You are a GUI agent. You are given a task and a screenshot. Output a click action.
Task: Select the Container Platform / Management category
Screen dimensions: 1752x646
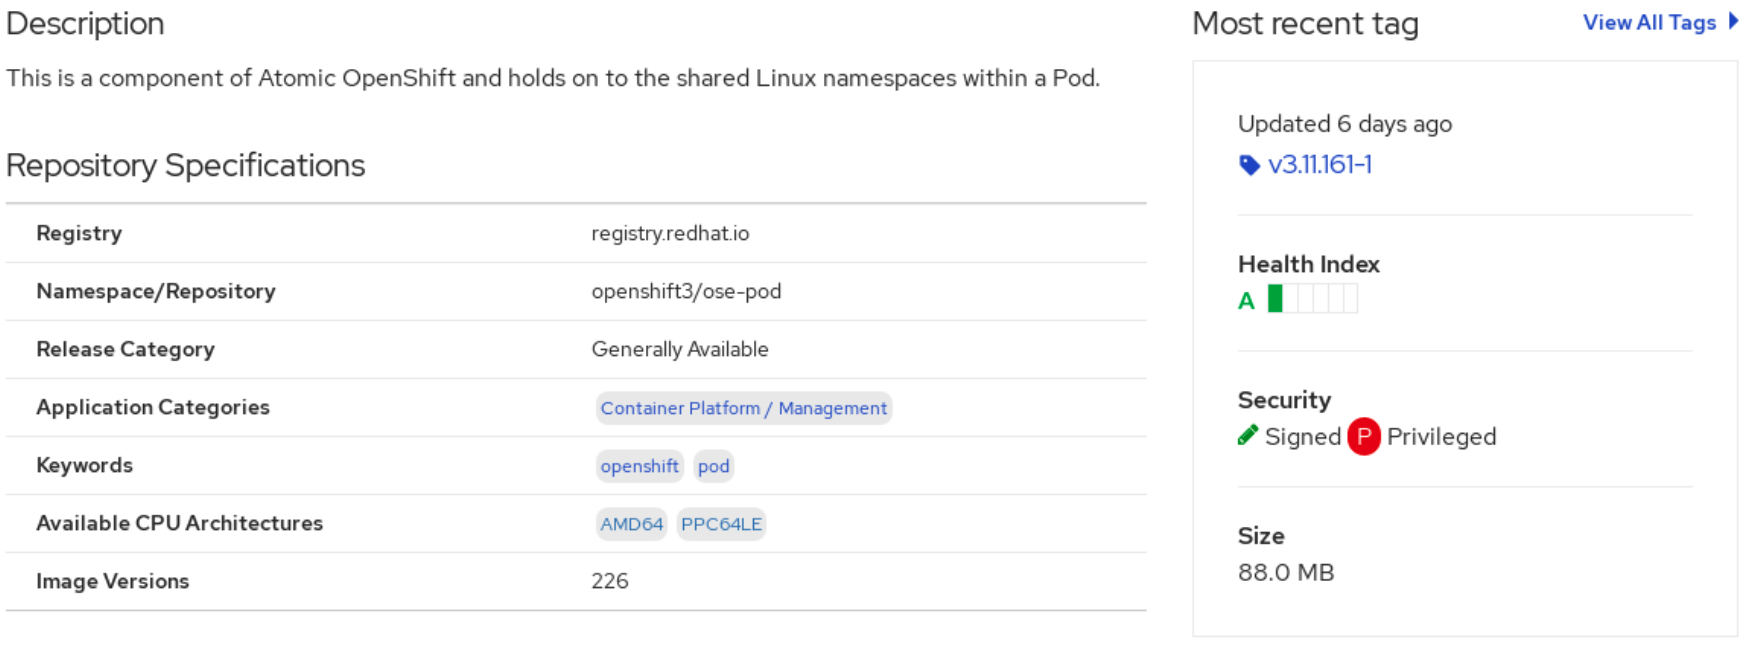pyautogui.click(x=743, y=408)
